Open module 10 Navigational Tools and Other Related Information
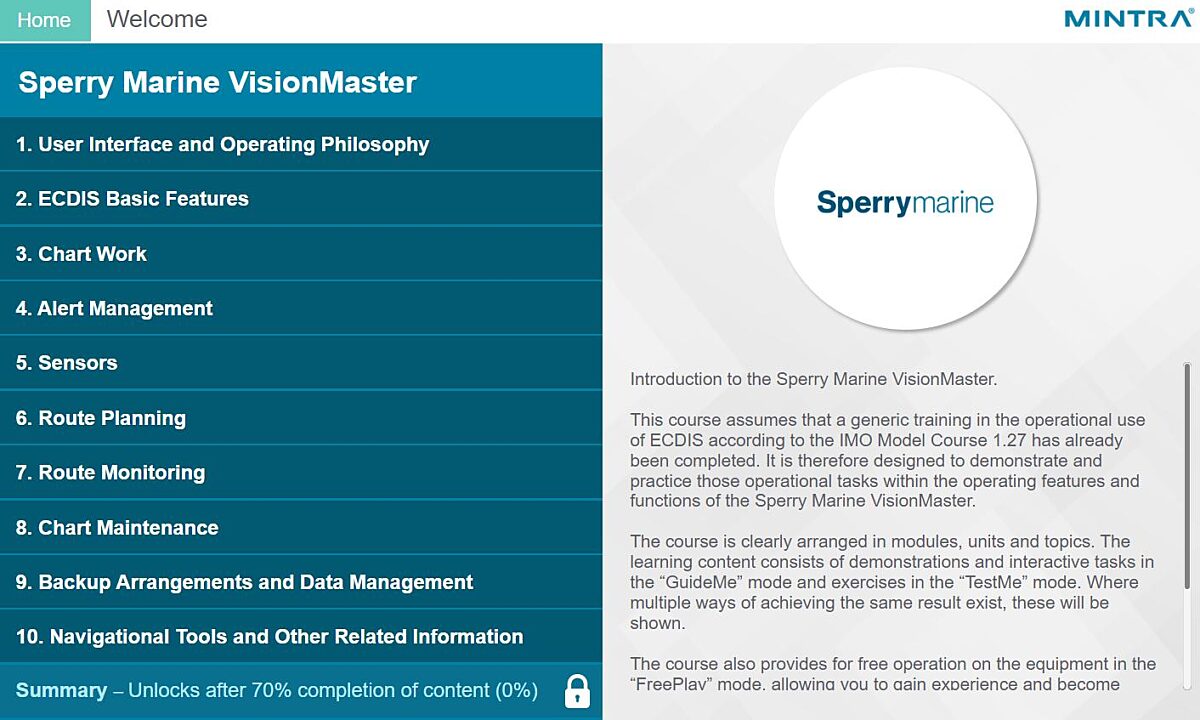Viewport: 1200px width, 720px height. click(301, 637)
